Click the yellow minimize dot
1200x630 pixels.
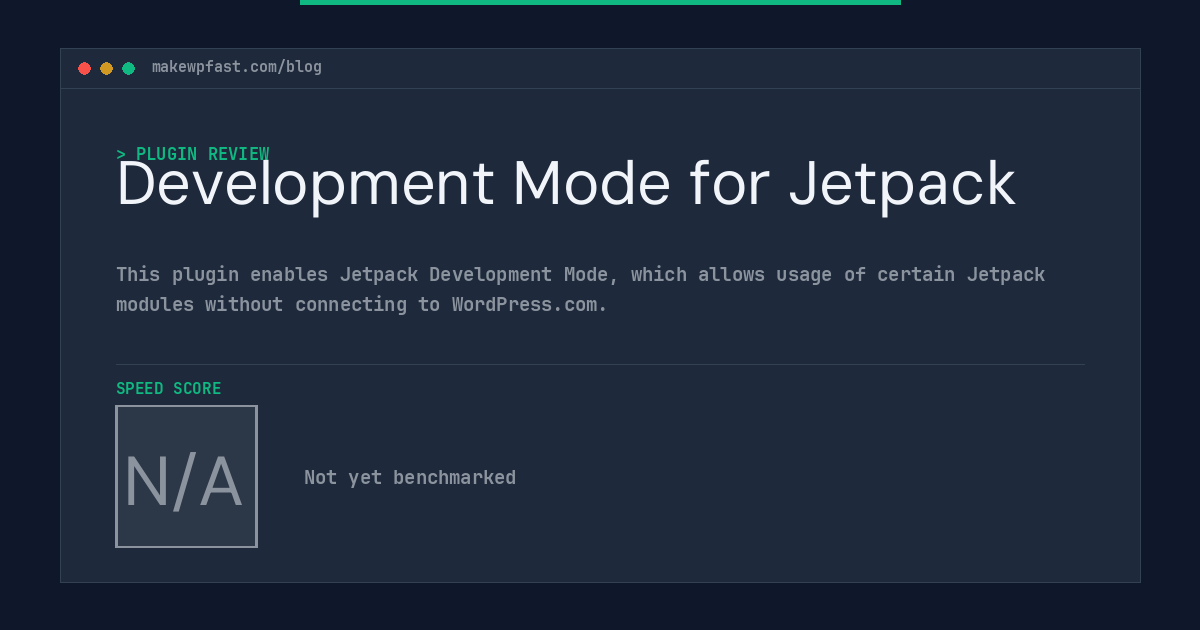(x=106, y=68)
